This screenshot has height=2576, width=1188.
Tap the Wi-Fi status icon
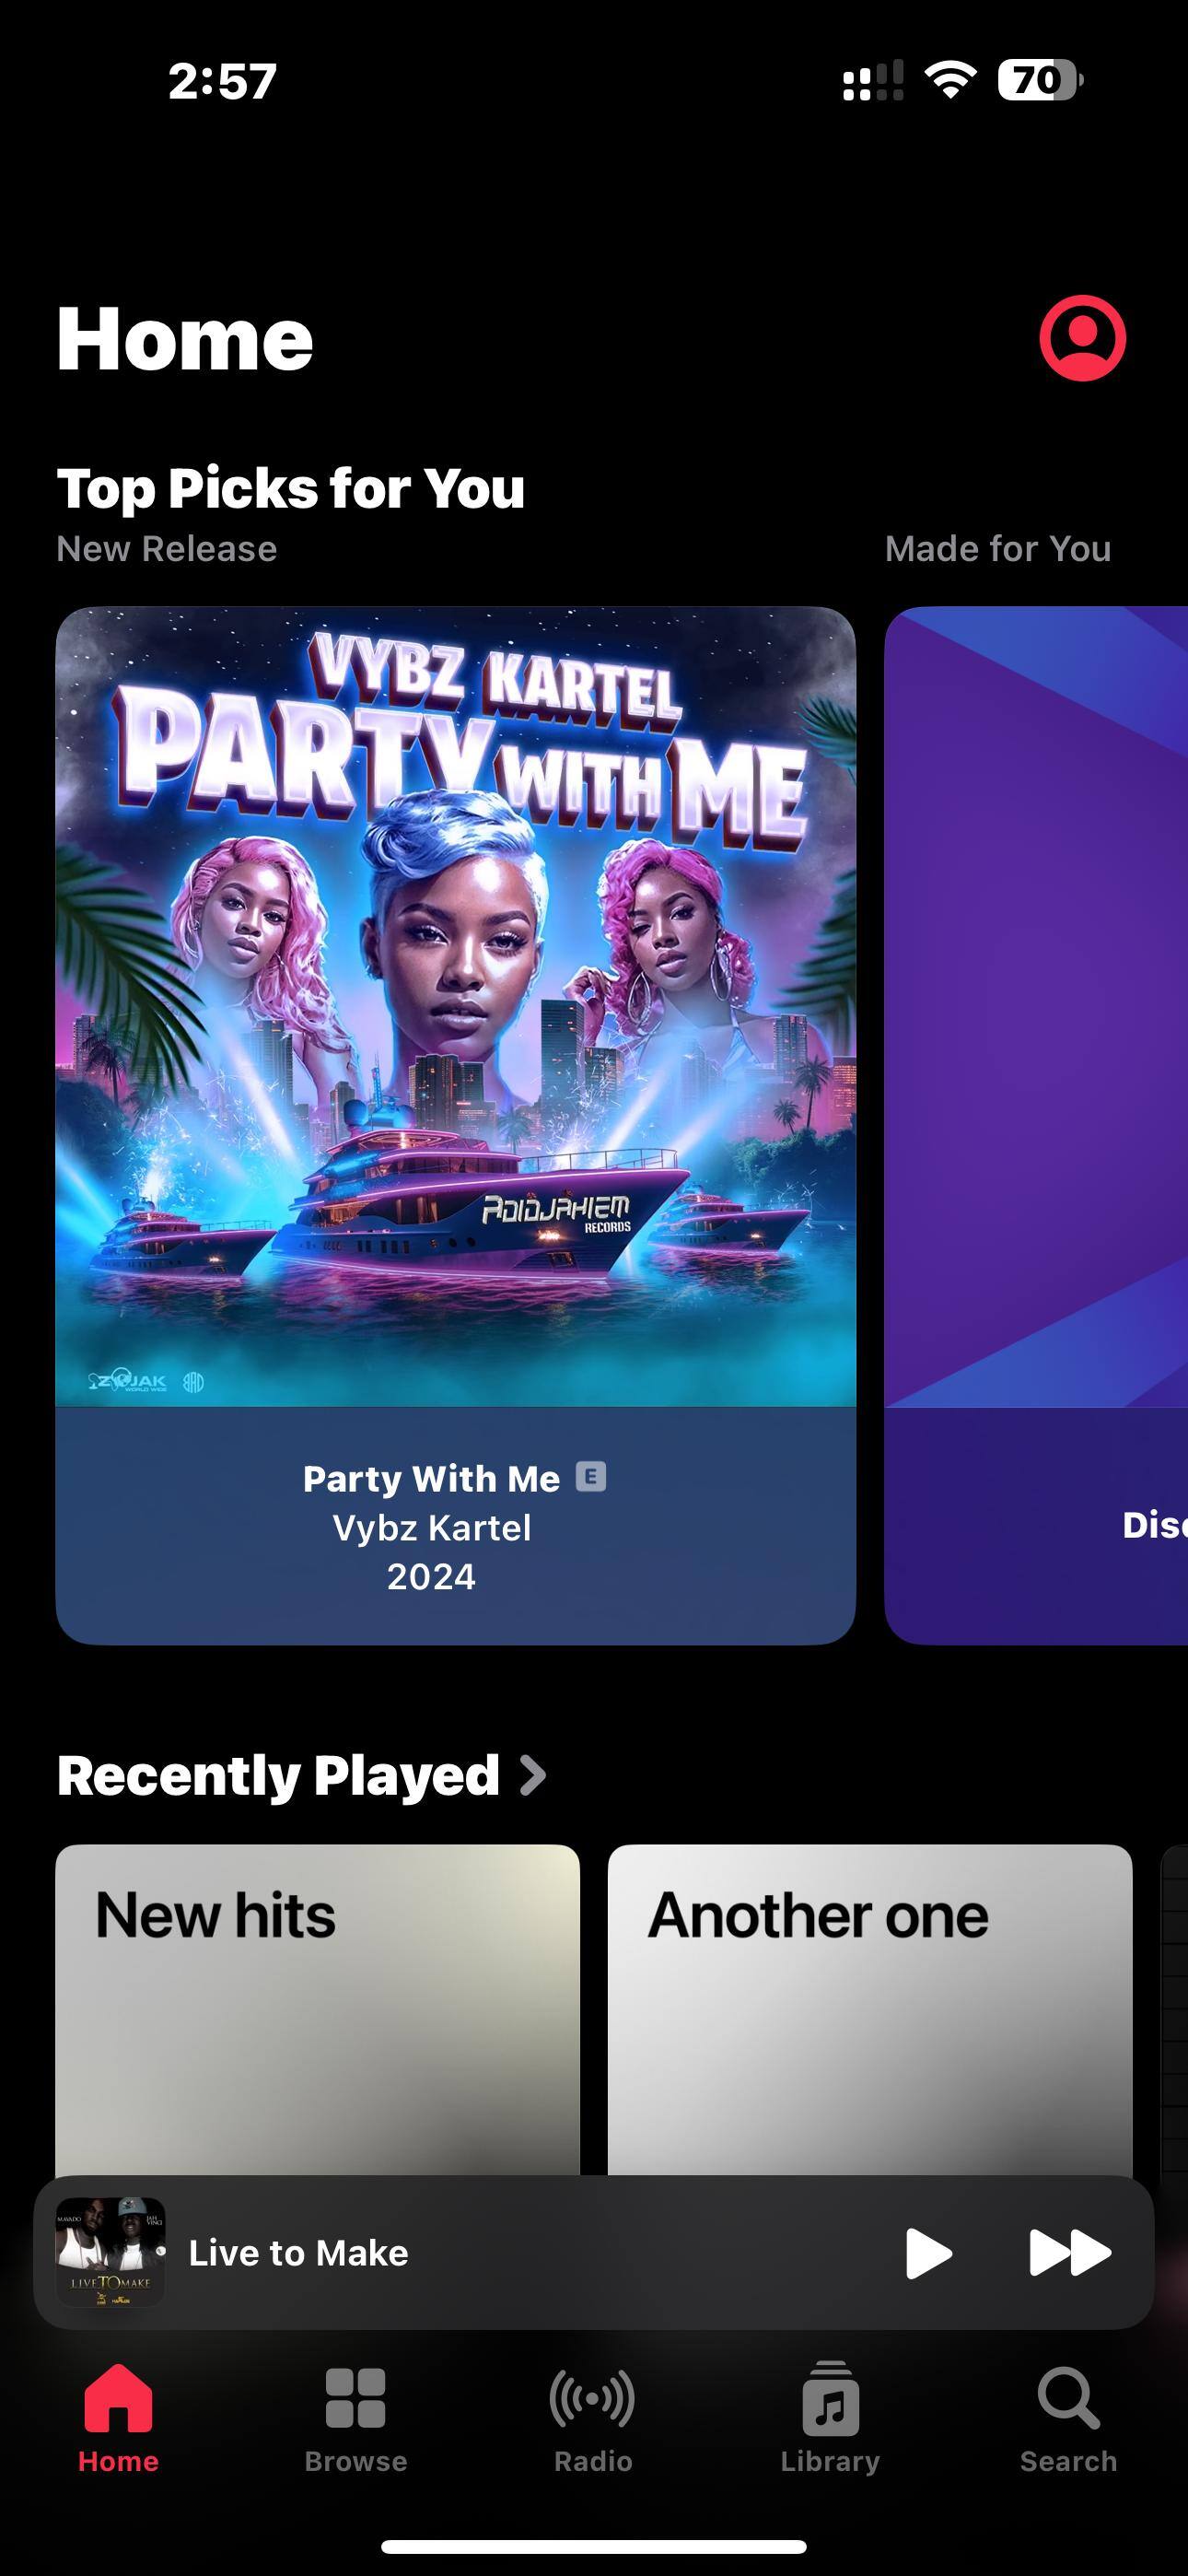950,79
